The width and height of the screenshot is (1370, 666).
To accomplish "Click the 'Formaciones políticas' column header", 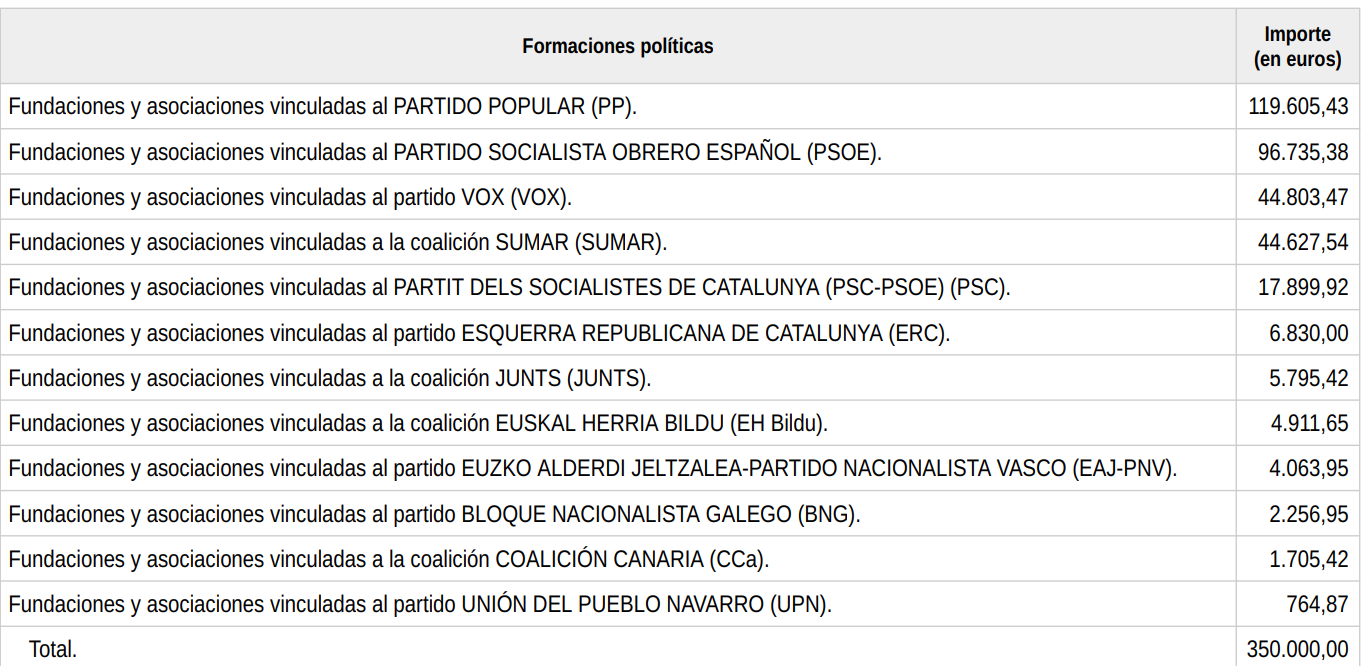I will click(x=618, y=46).
